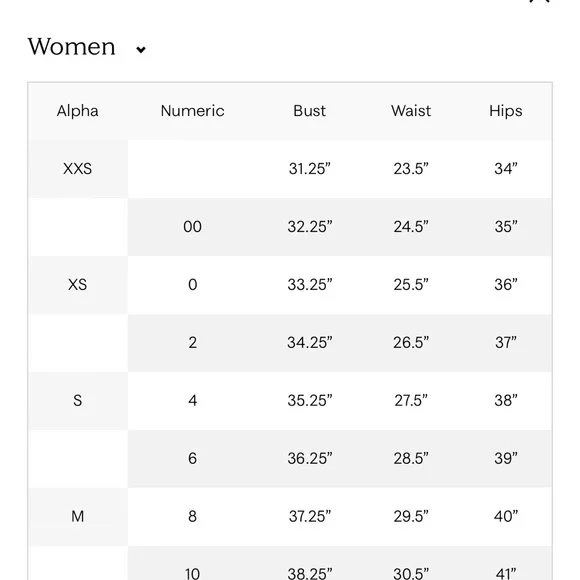Click the 36.25" bust value
The image size is (580, 580).
[310, 459]
